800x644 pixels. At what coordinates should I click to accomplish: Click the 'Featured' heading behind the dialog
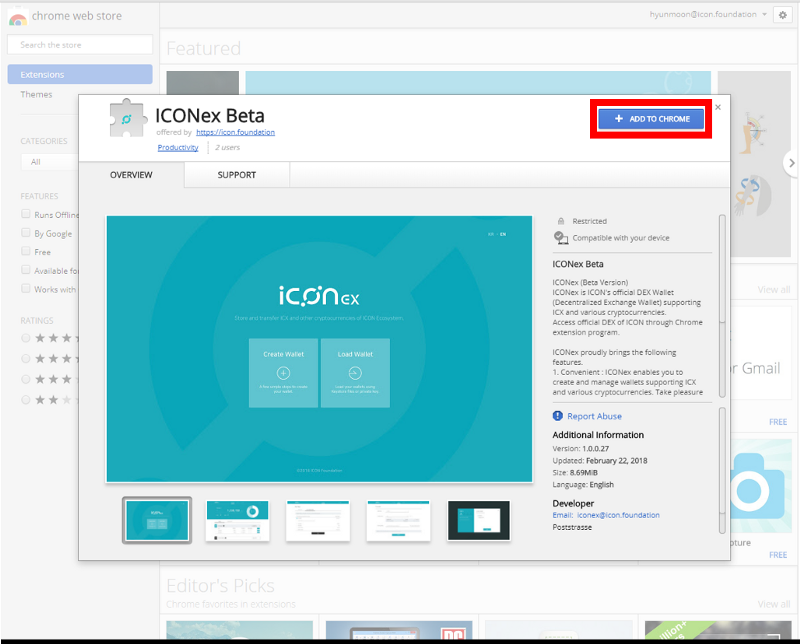(204, 48)
